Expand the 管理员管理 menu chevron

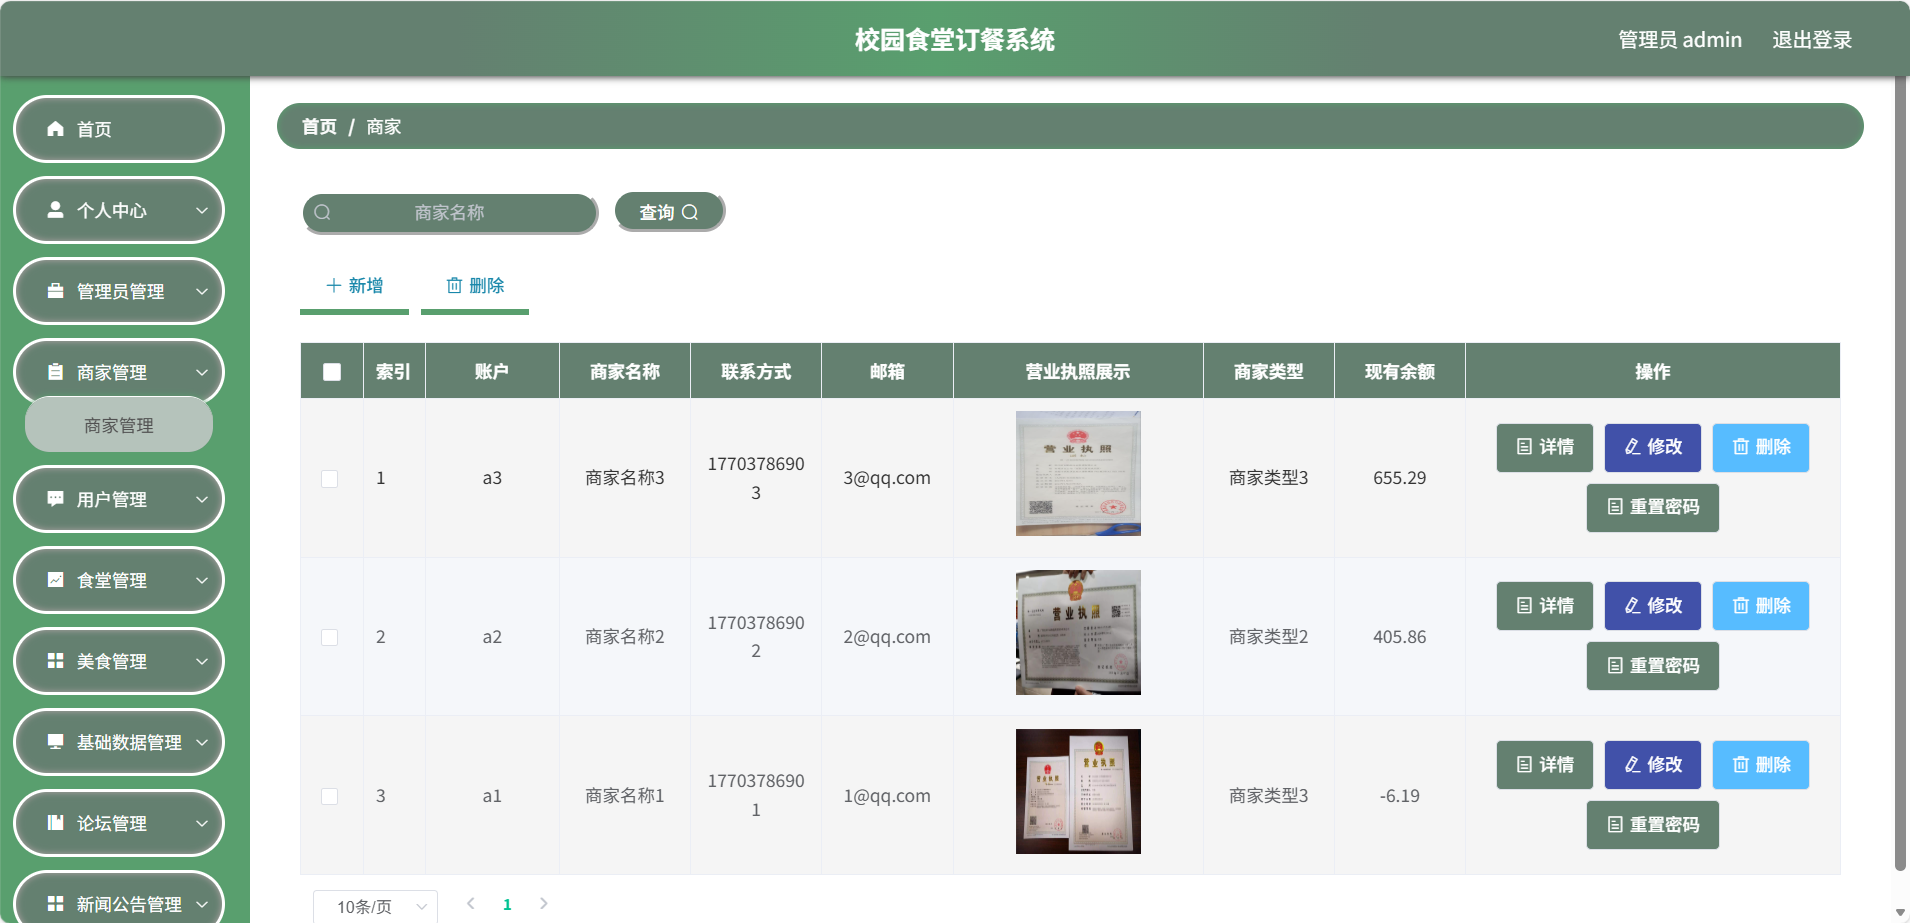(x=202, y=291)
